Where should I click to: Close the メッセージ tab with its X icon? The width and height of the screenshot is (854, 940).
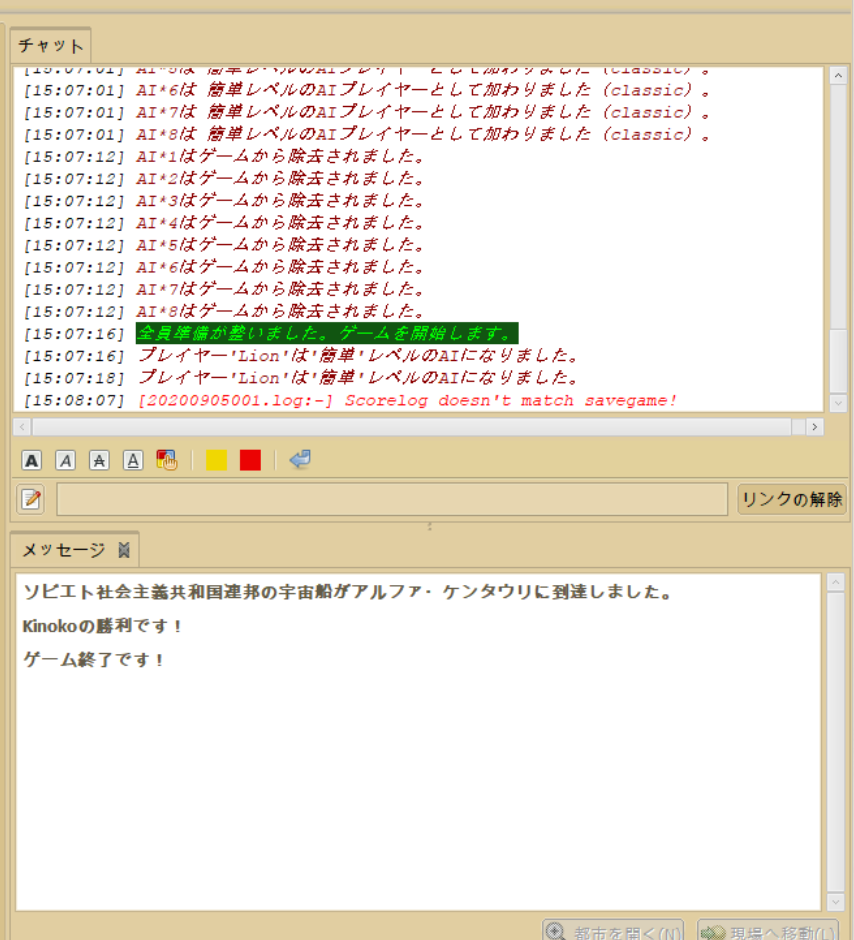(124, 550)
